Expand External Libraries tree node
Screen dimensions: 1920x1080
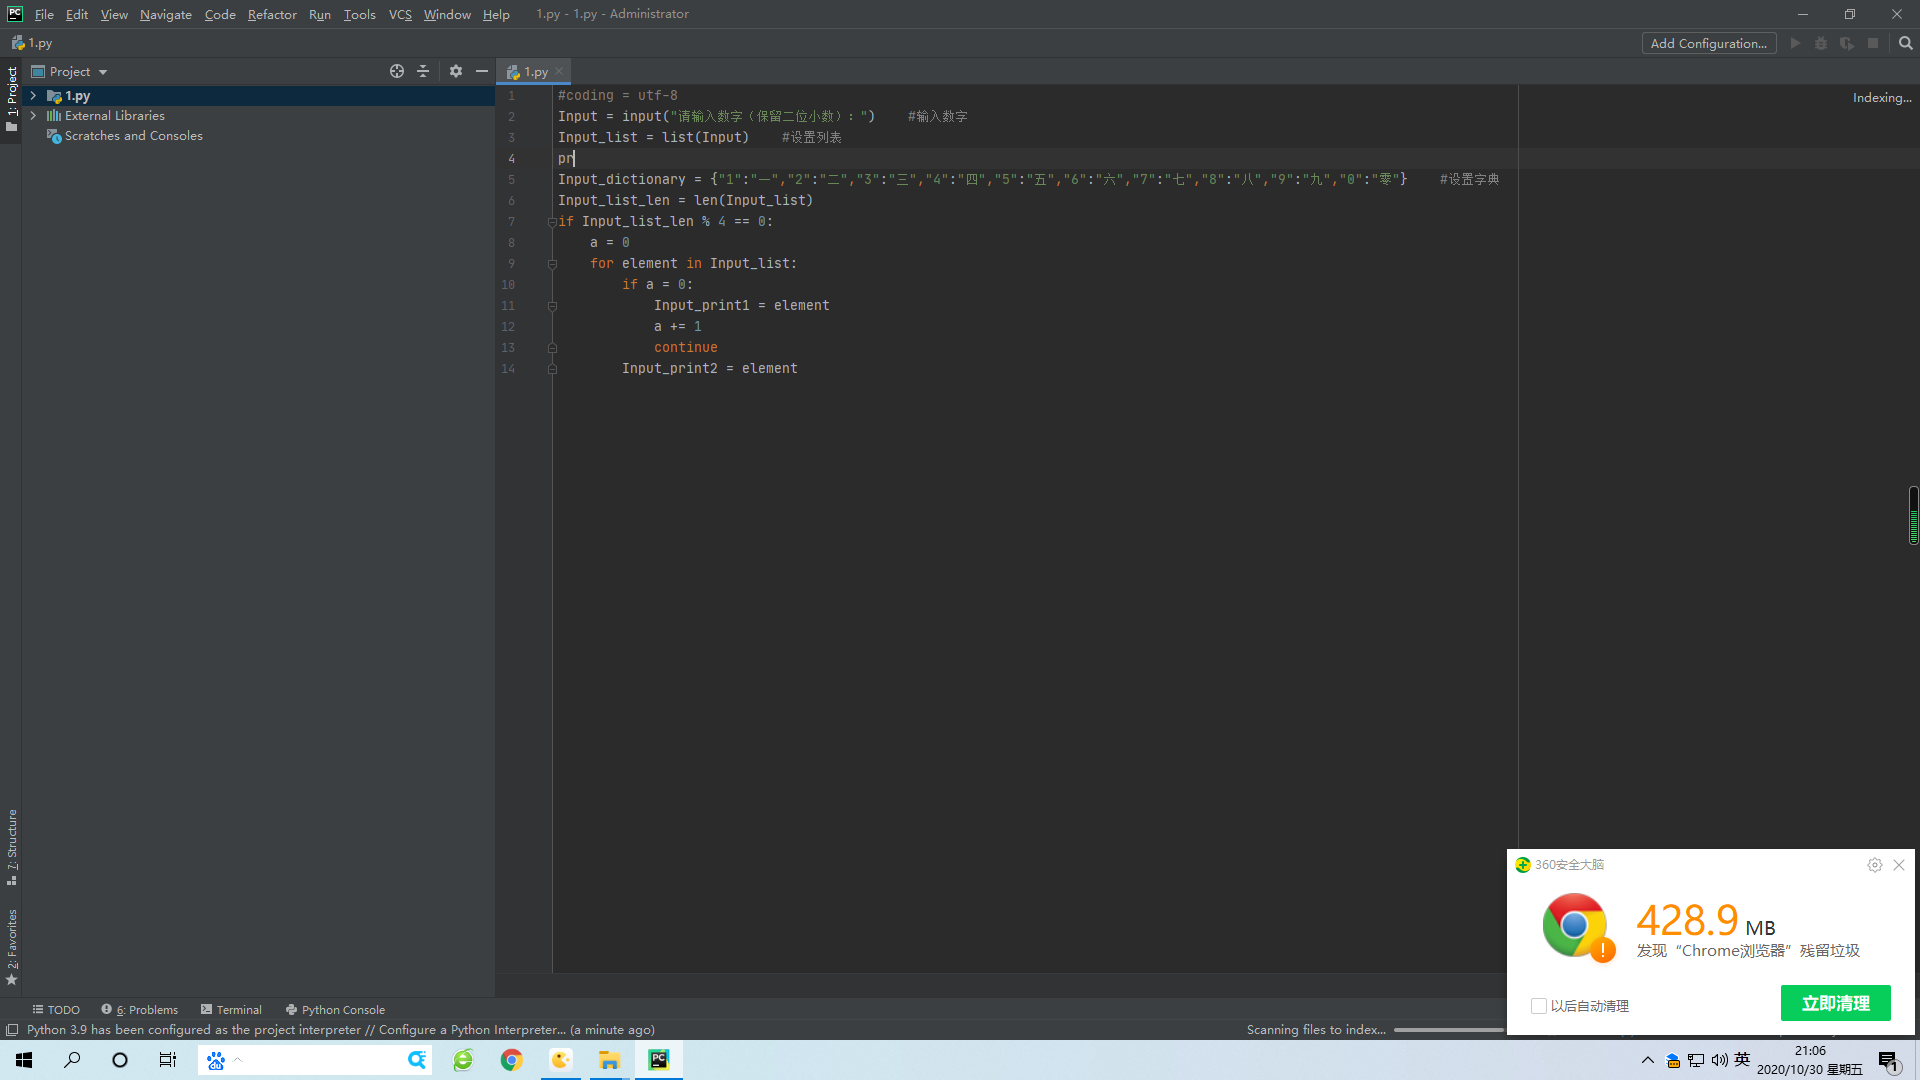click(33, 116)
